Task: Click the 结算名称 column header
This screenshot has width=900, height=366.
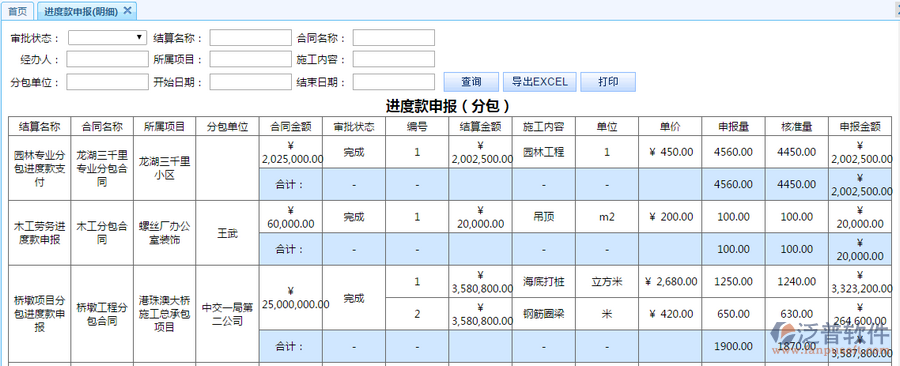Action: pyautogui.click(x=40, y=126)
